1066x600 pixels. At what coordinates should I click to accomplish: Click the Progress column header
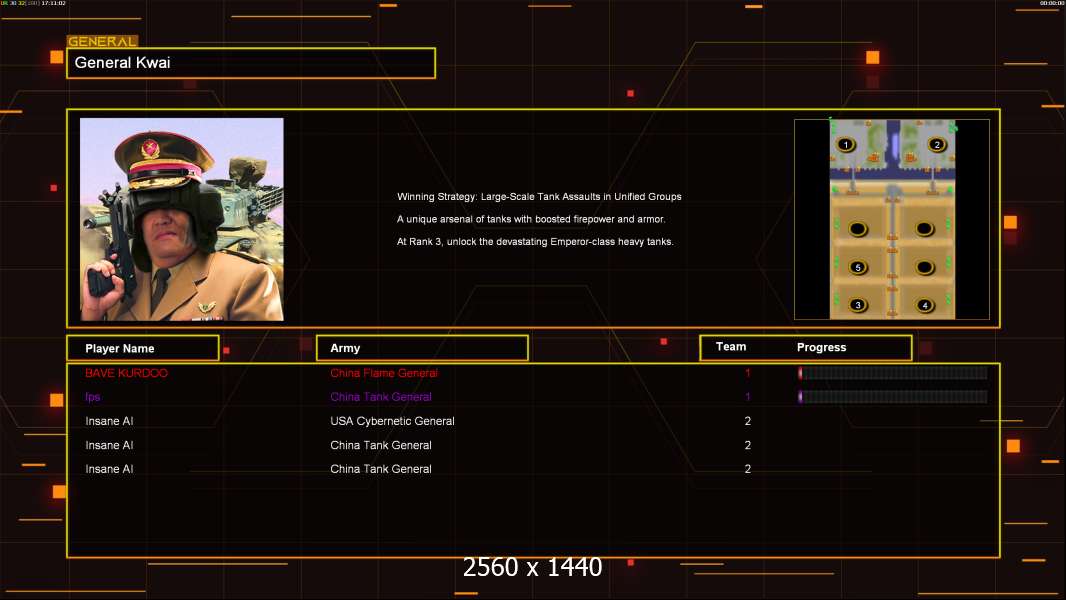click(x=821, y=347)
